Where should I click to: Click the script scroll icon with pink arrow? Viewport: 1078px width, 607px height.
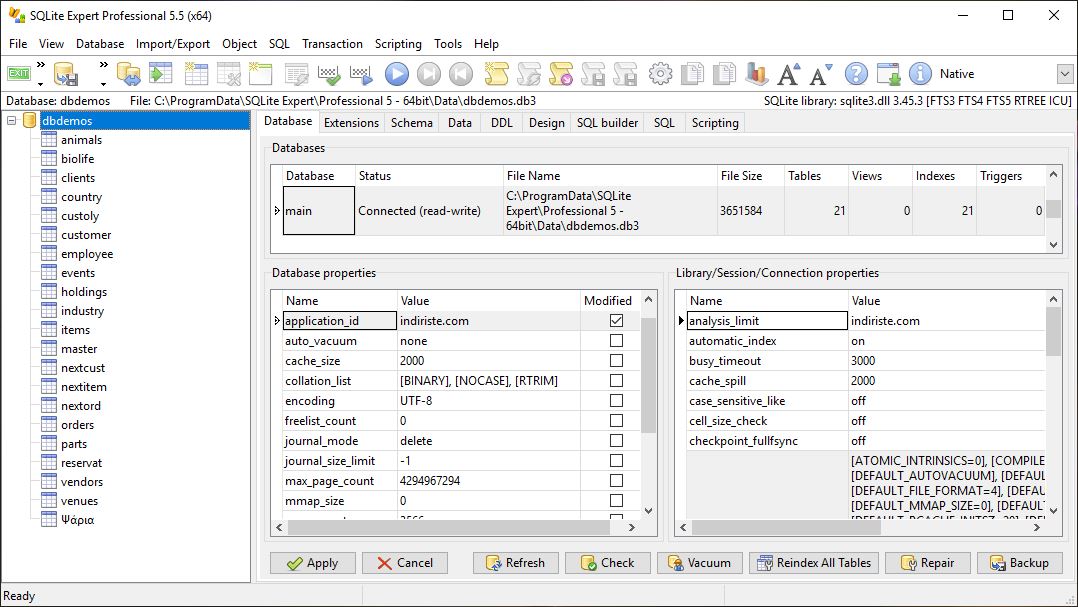(560, 74)
